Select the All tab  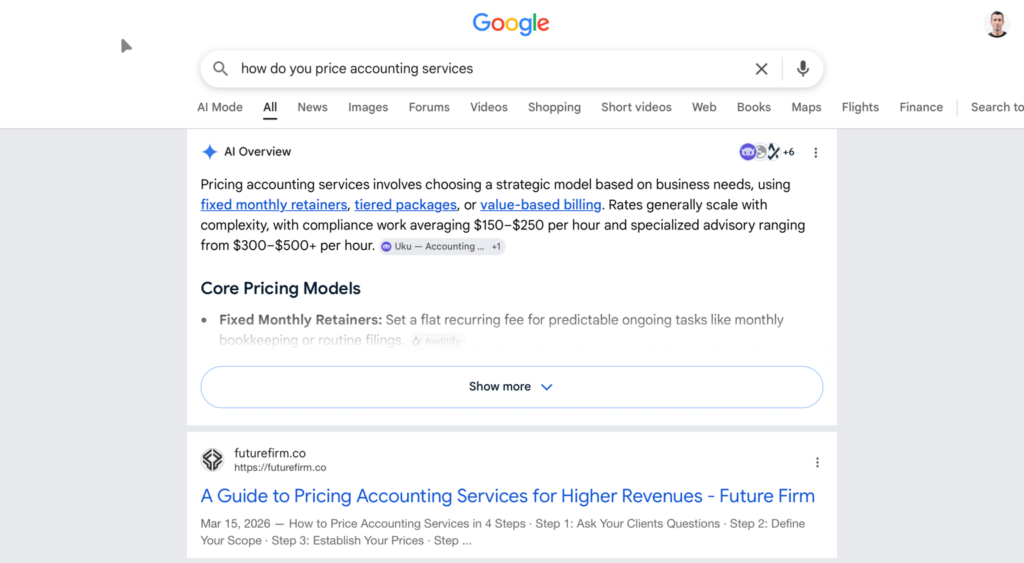click(270, 107)
